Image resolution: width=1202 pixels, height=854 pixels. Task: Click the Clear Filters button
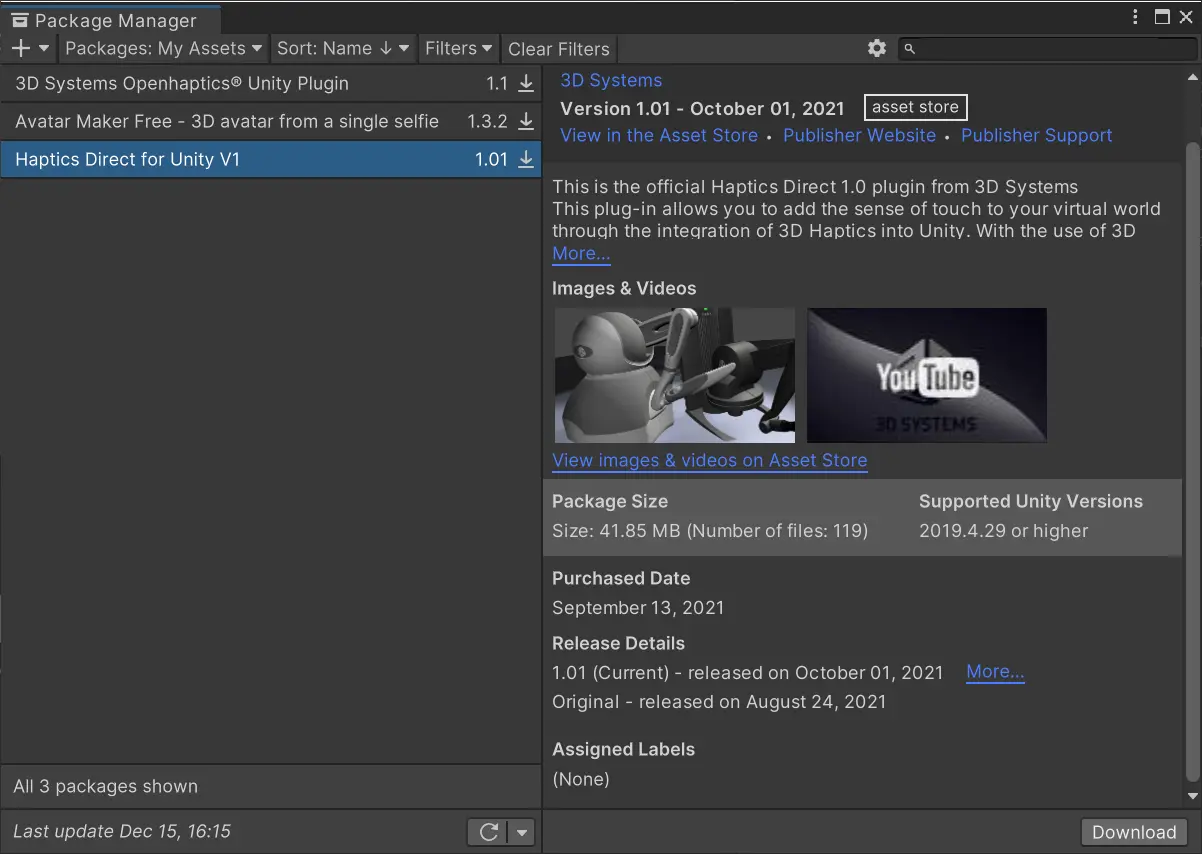tap(559, 48)
